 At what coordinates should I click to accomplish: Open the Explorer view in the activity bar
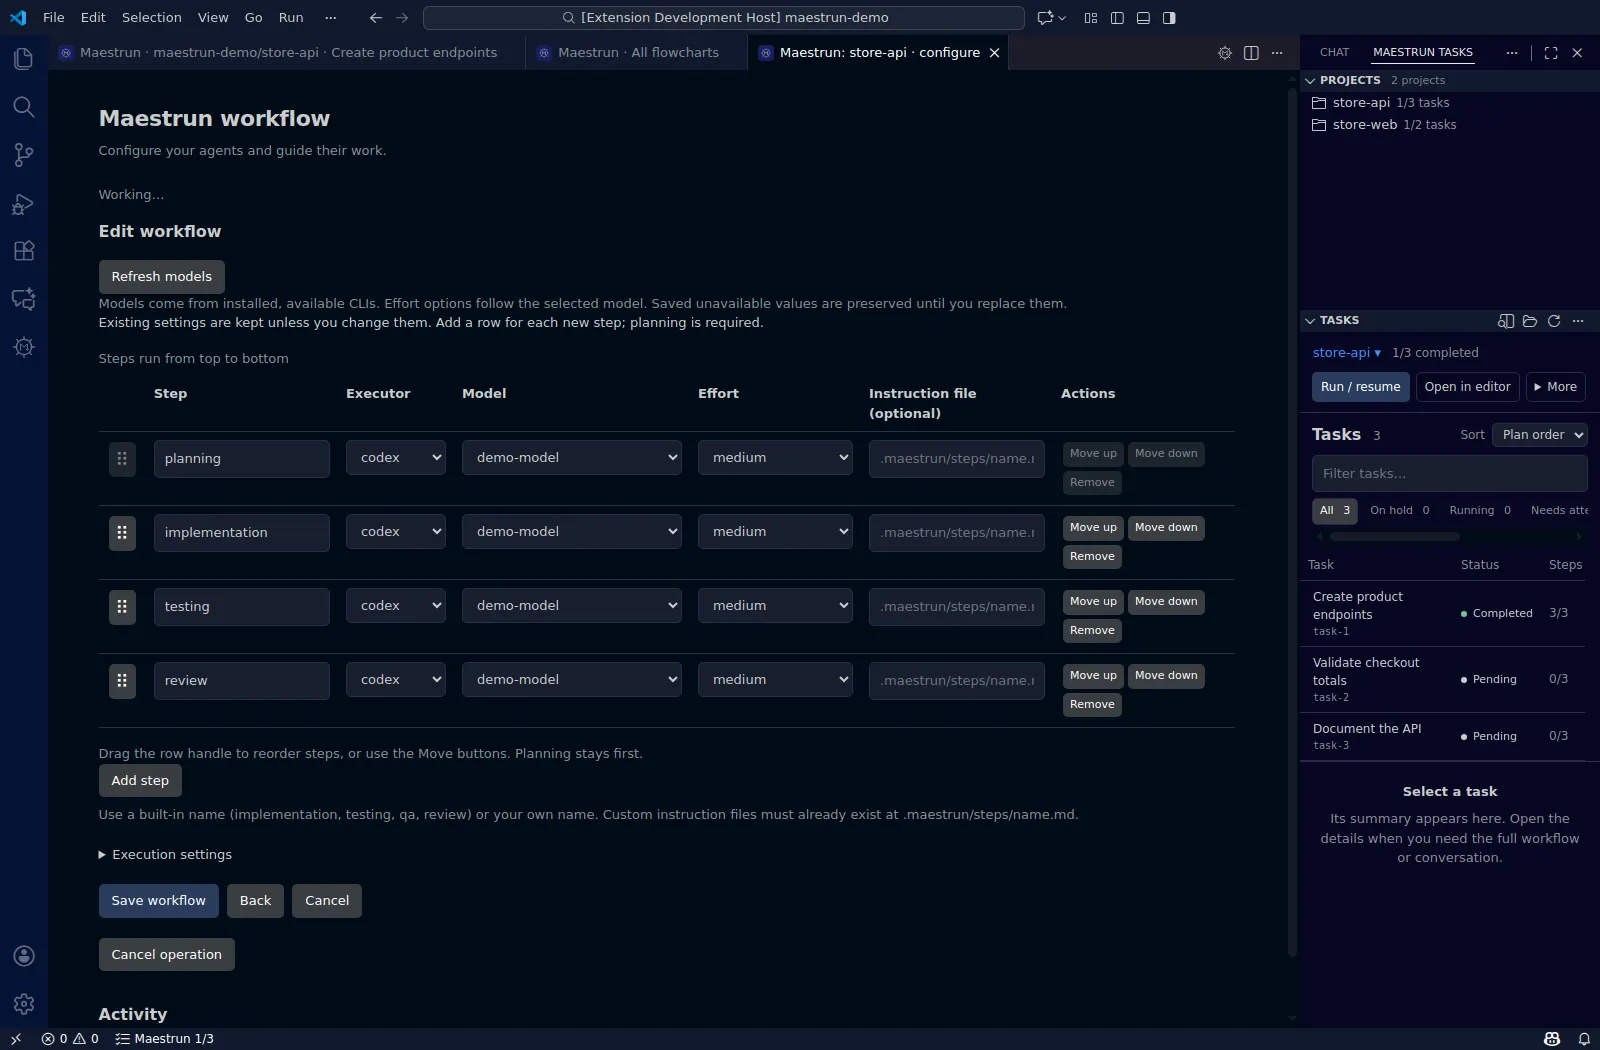pos(24,59)
